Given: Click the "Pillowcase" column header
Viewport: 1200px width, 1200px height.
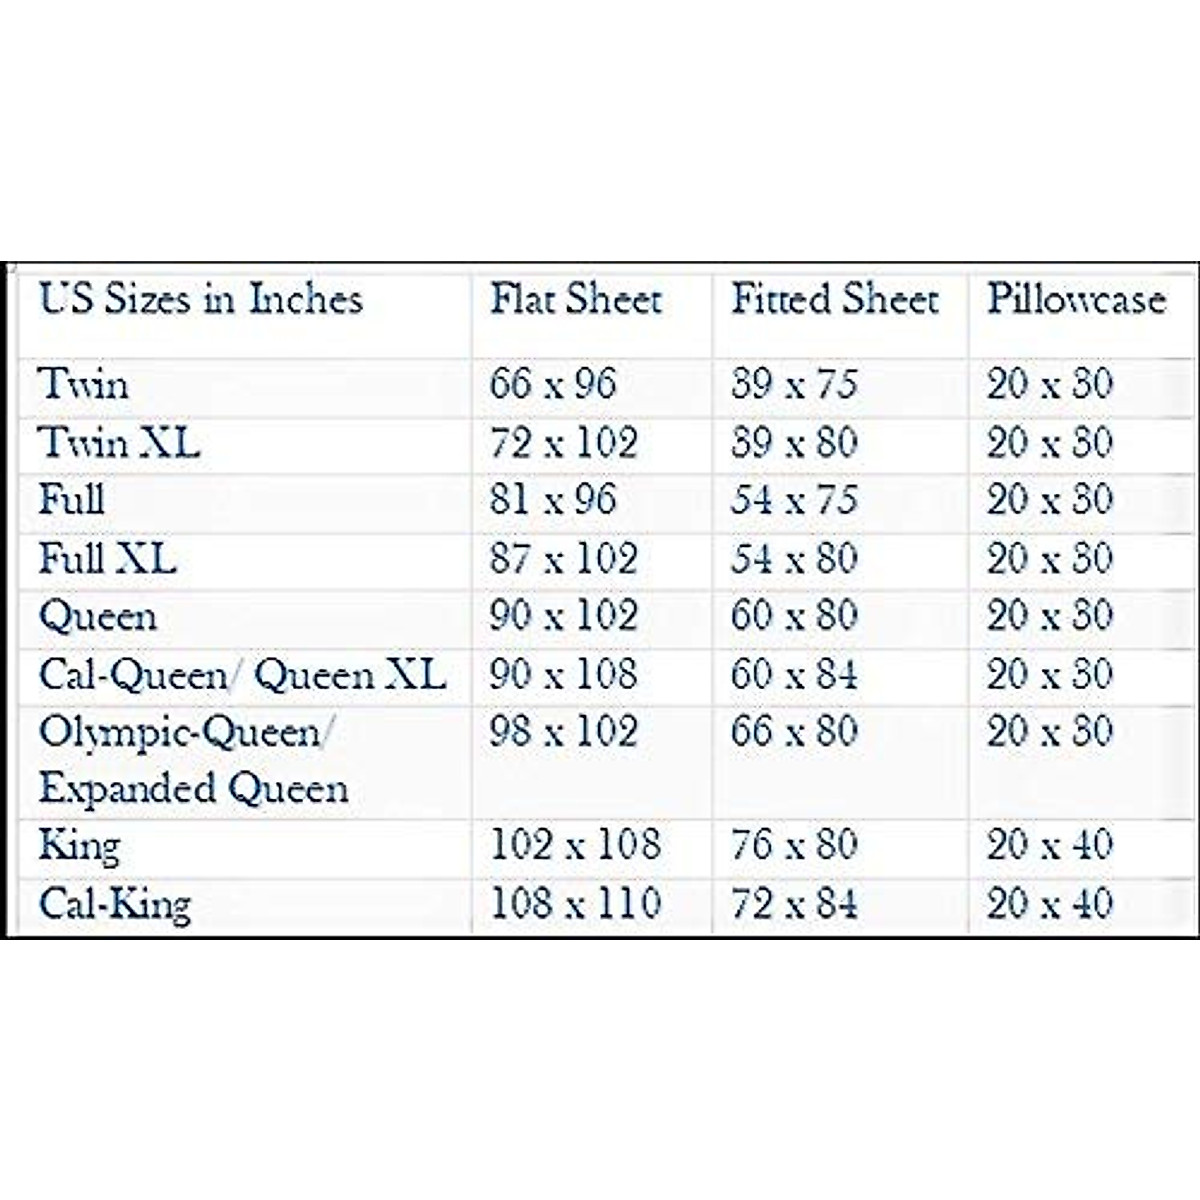Looking at the screenshot, I should pyautogui.click(x=1077, y=299).
